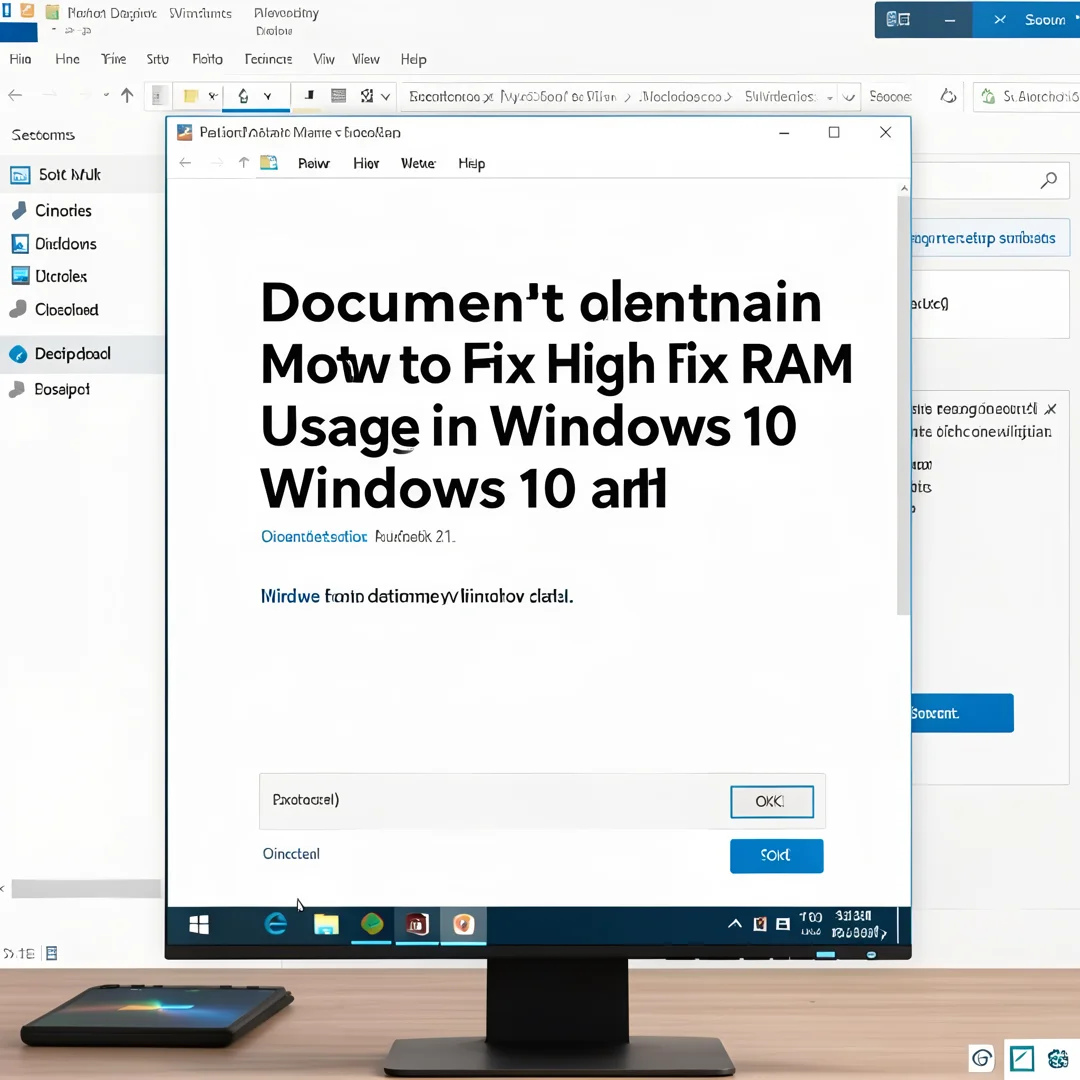Click up arrow in main window toolbar
This screenshot has height=1080, width=1080.
[x=127, y=95]
